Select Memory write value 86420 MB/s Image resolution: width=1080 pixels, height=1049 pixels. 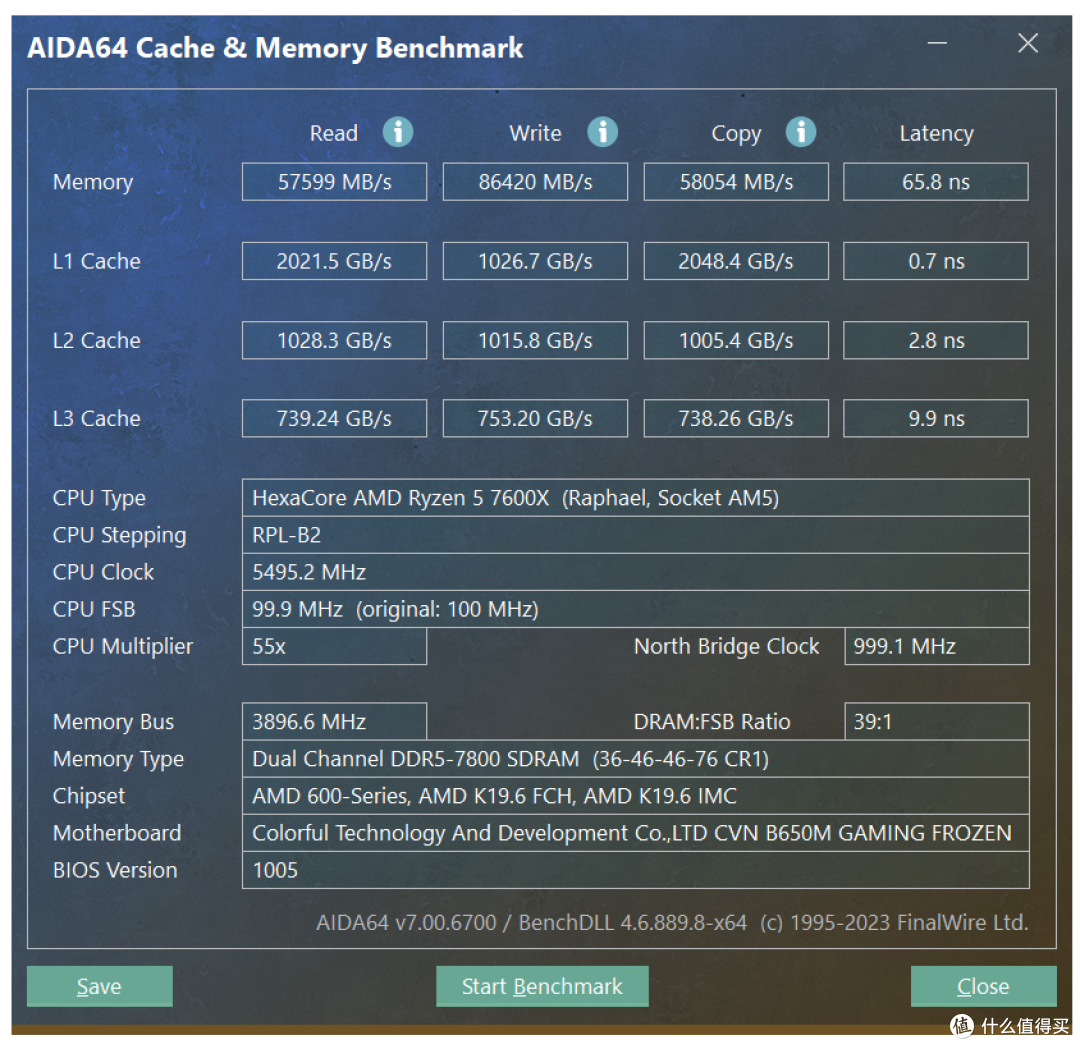click(x=535, y=182)
